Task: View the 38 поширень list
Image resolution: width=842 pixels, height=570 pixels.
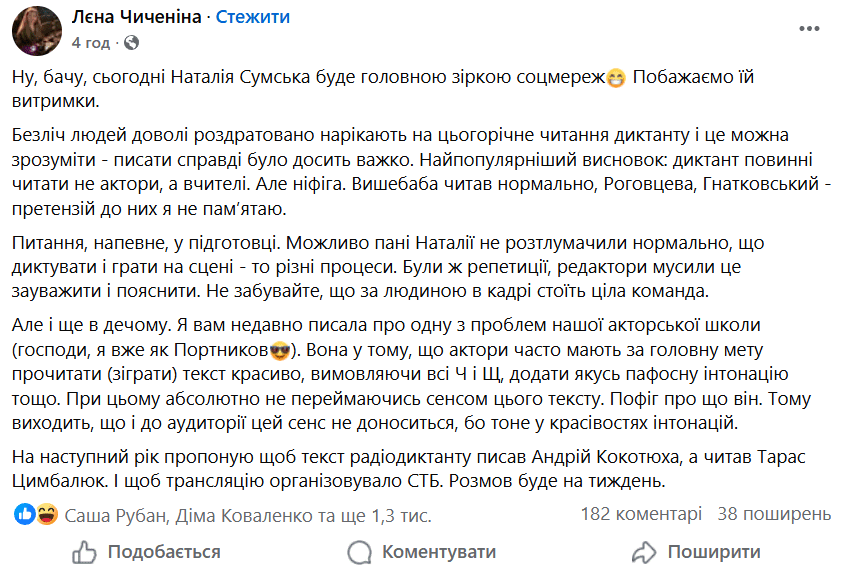Action: coord(774,514)
